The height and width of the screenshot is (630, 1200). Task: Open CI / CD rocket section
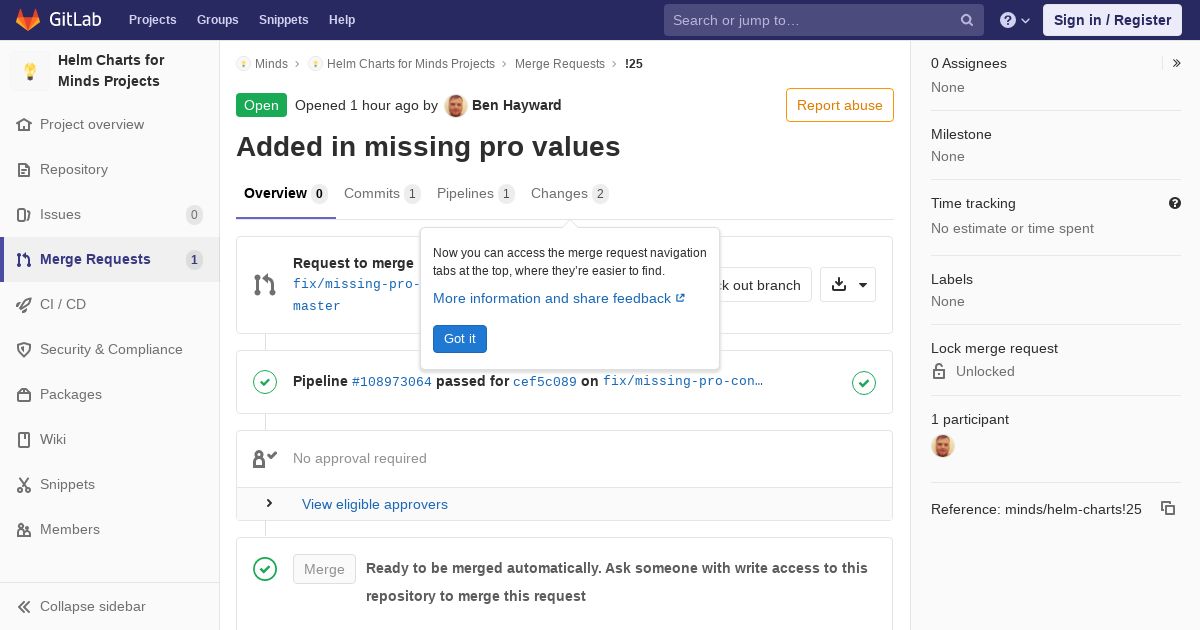[62, 304]
